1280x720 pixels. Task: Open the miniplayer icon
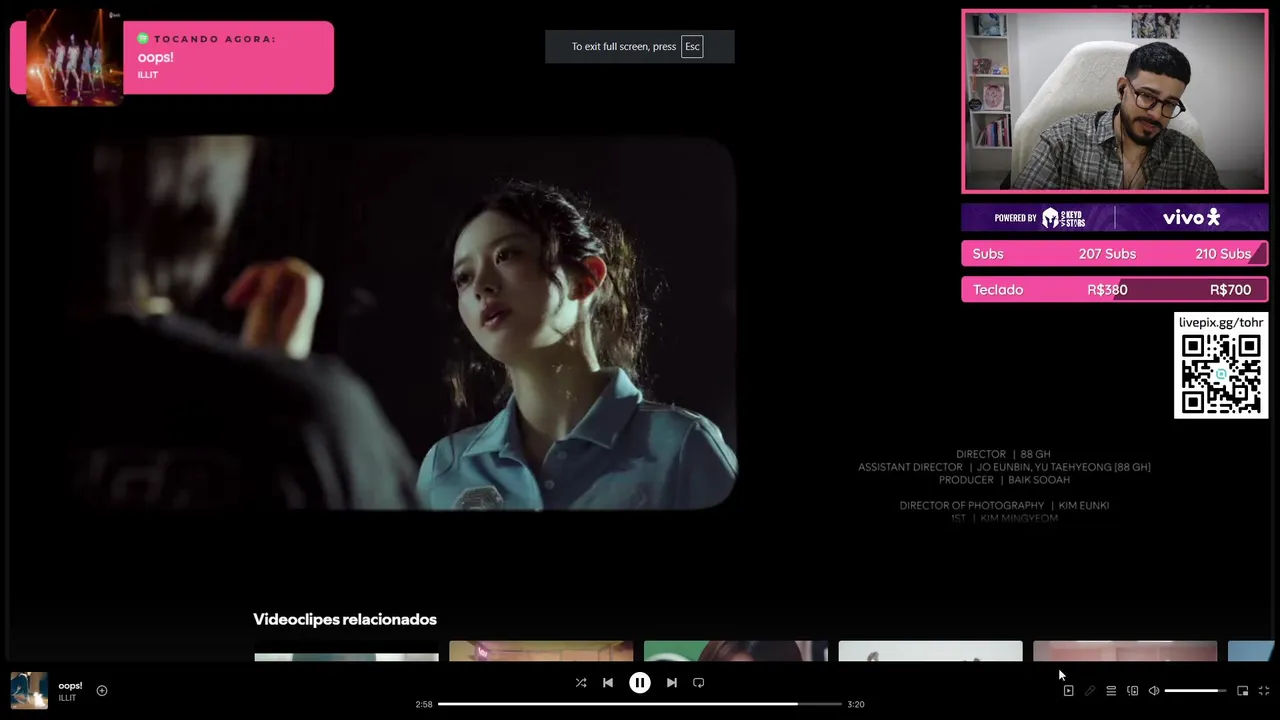[x=1243, y=691]
